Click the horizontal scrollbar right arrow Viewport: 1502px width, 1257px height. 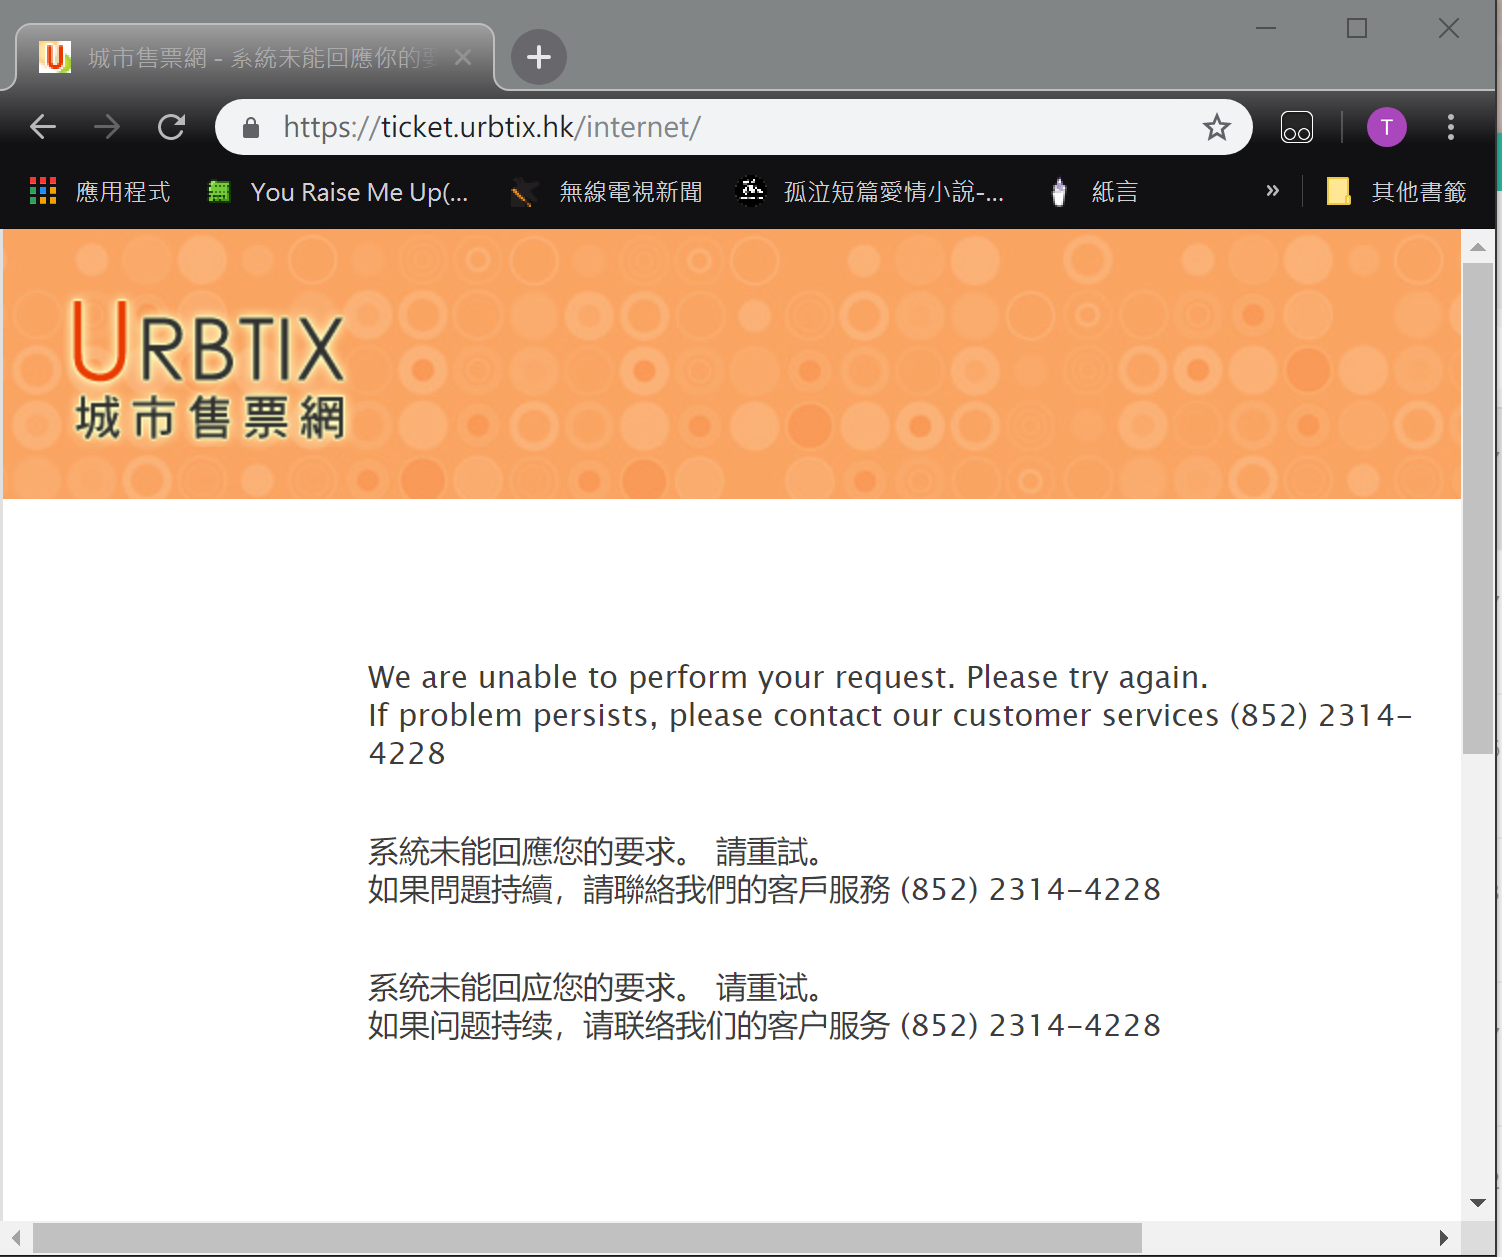point(1443,1237)
